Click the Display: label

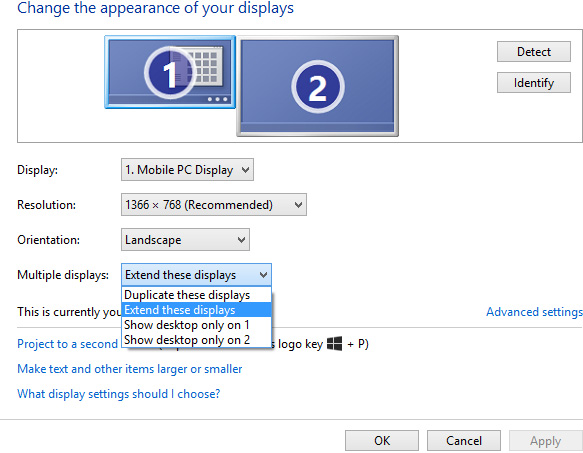click(x=38, y=170)
